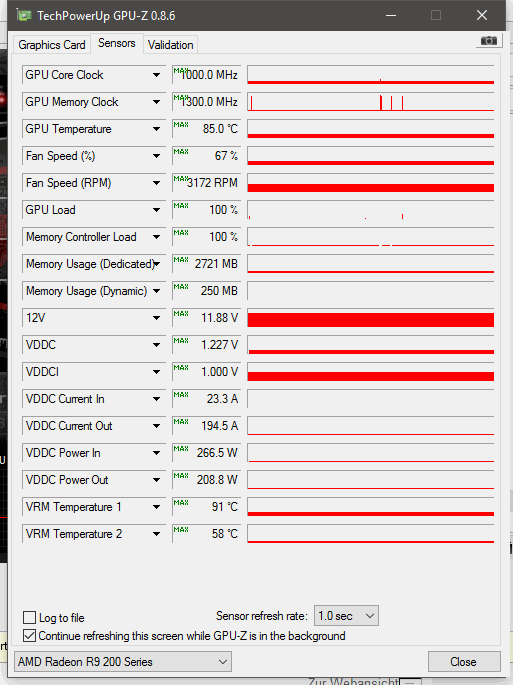Open the VDDC sensor dropdown
This screenshot has width=513, height=685.
(156, 345)
